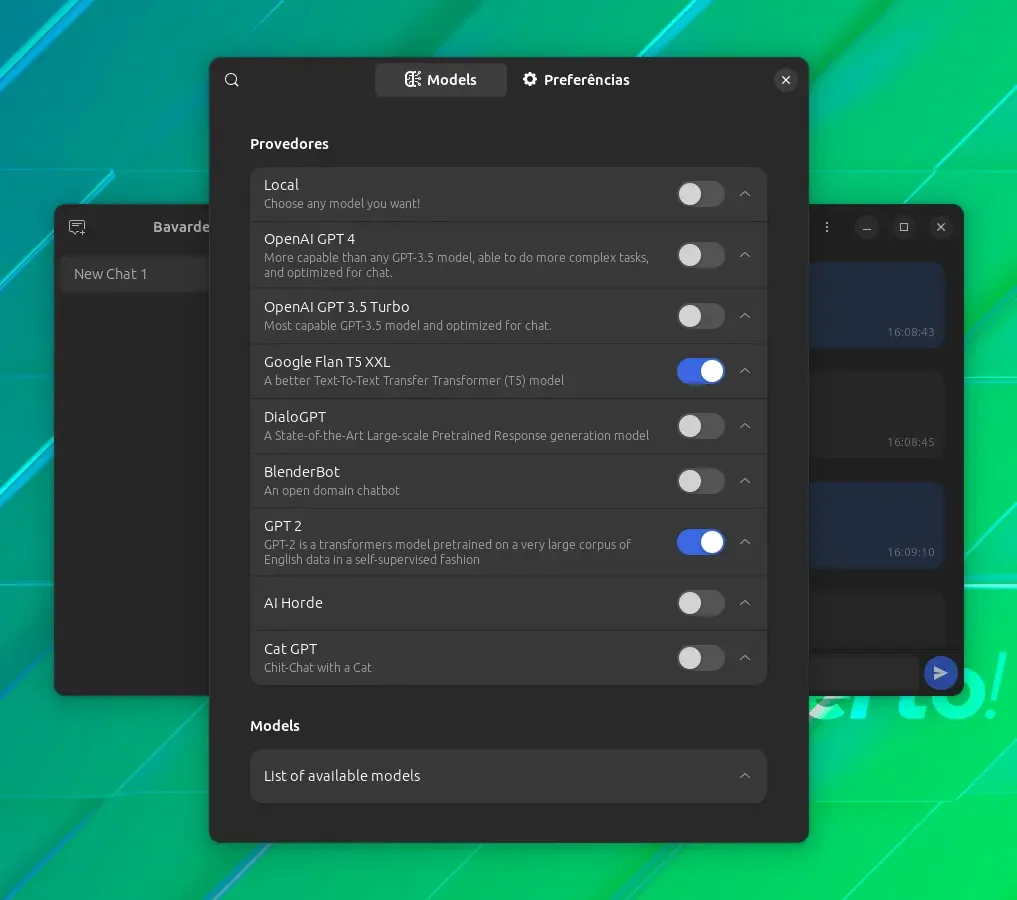Start a new chat via the Bavarder icon
Image resolution: width=1017 pixels, height=900 pixels.
[x=77, y=227]
